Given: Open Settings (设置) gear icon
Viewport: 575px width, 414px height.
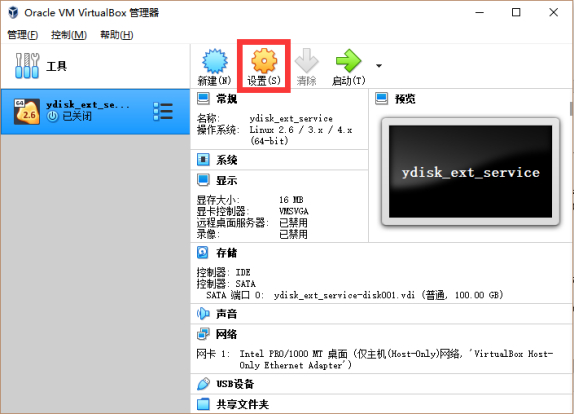Looking at the screenshot, I should click(264, 61).
